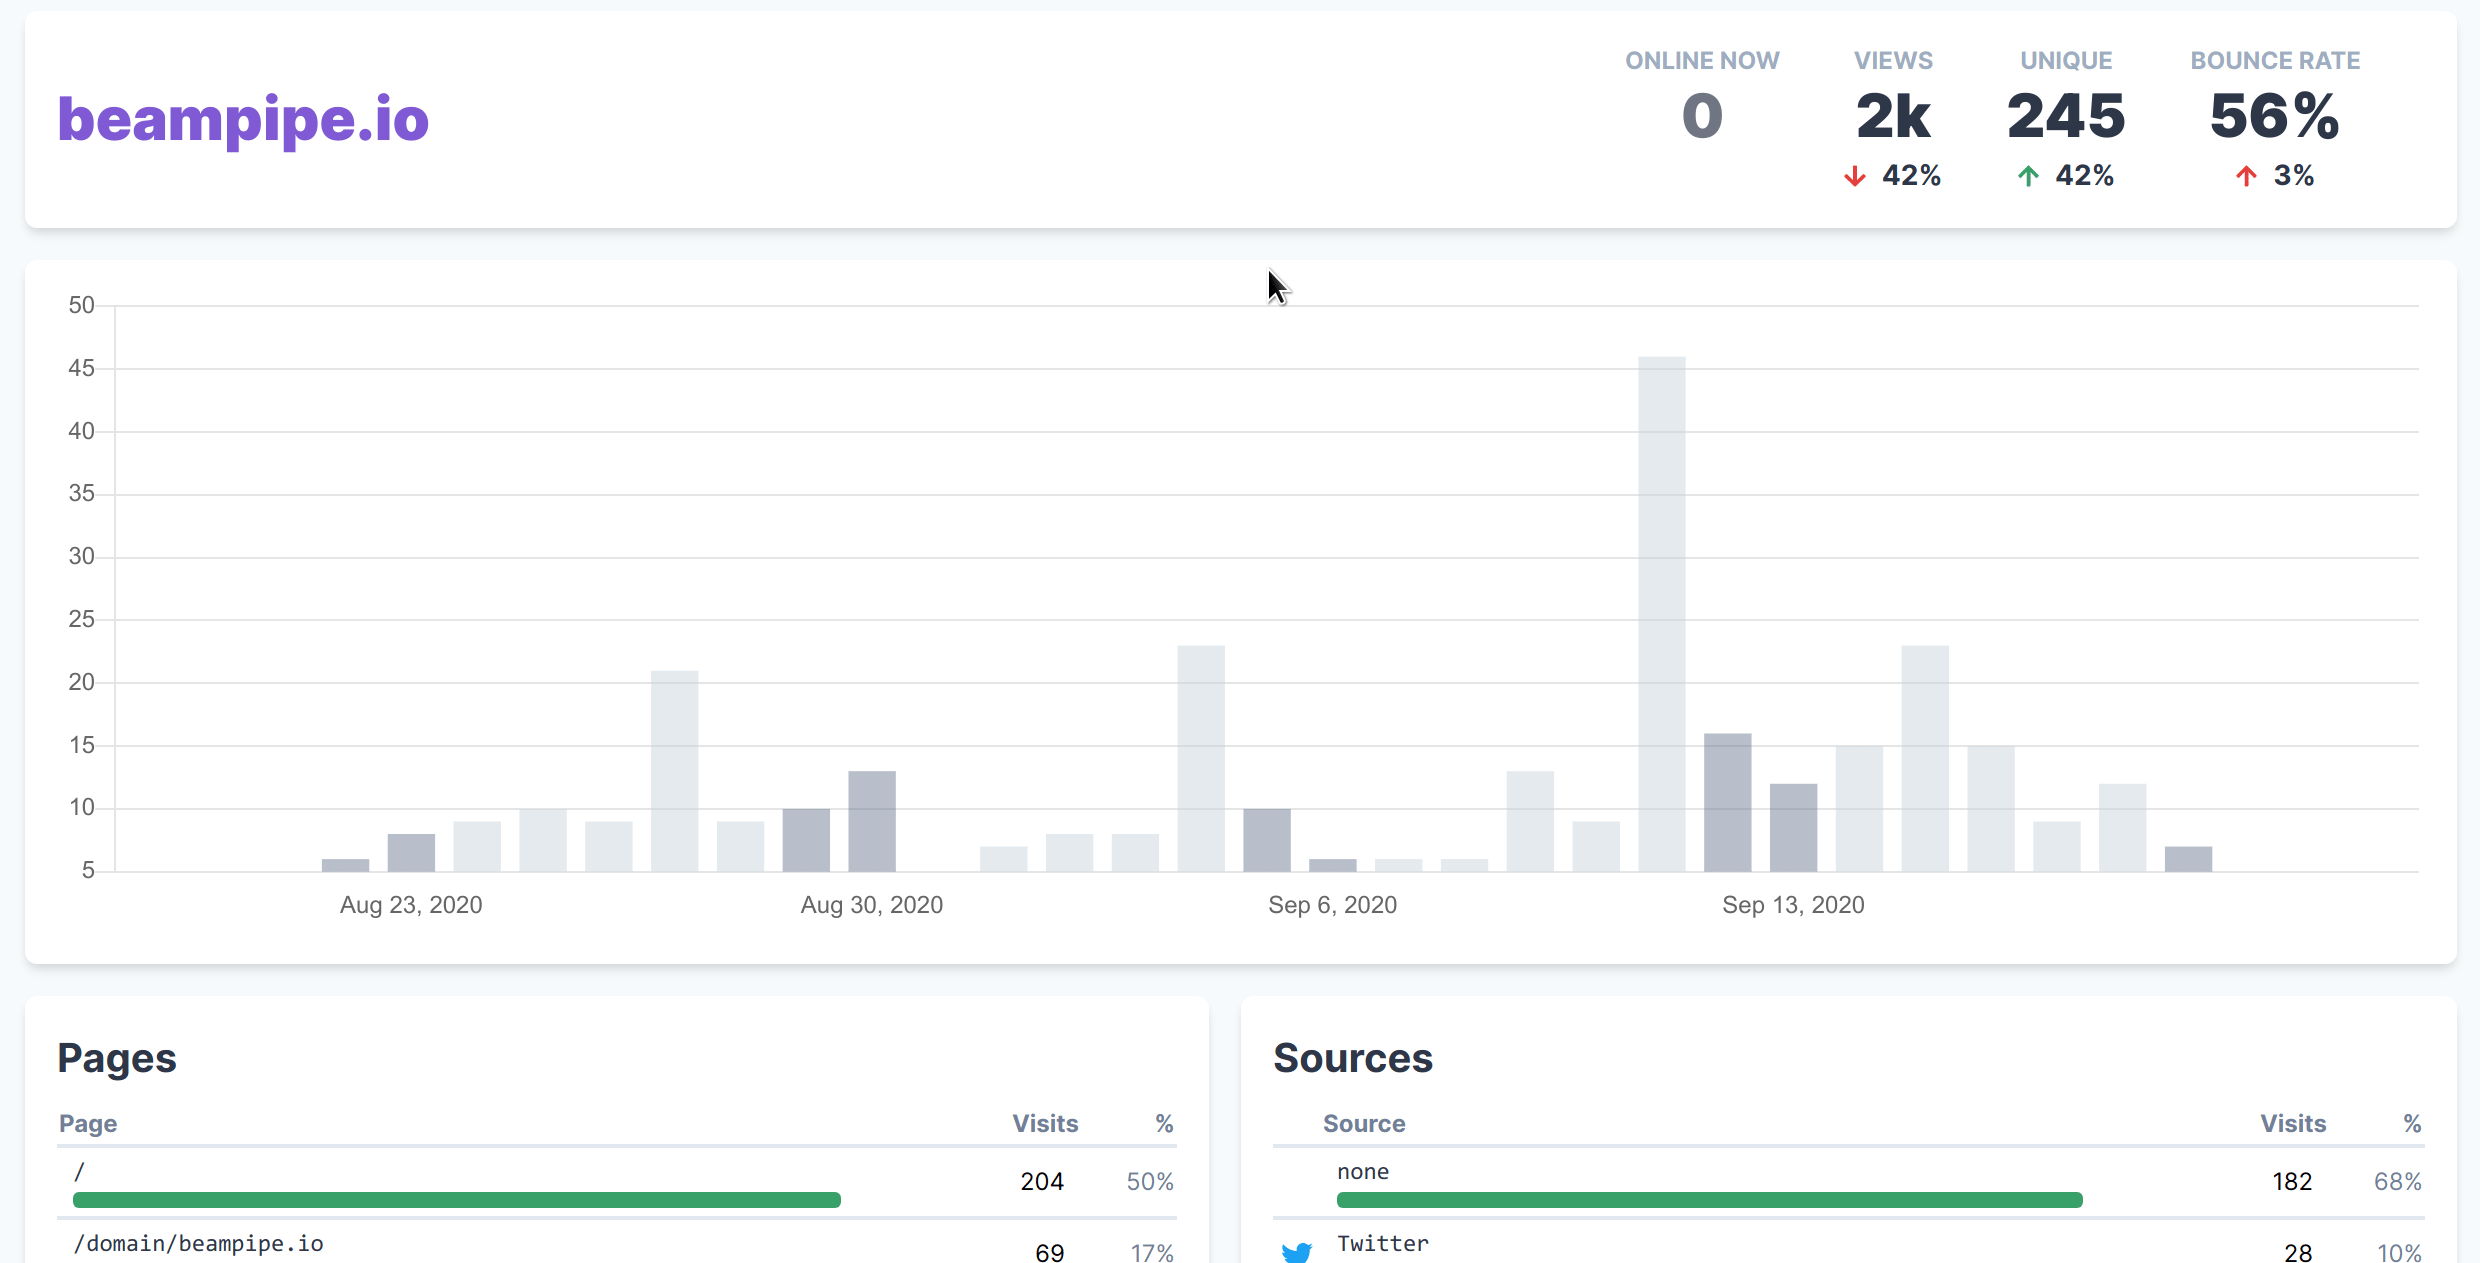
Task: Select the Twitter source row label
Action: (1382, 1243)
